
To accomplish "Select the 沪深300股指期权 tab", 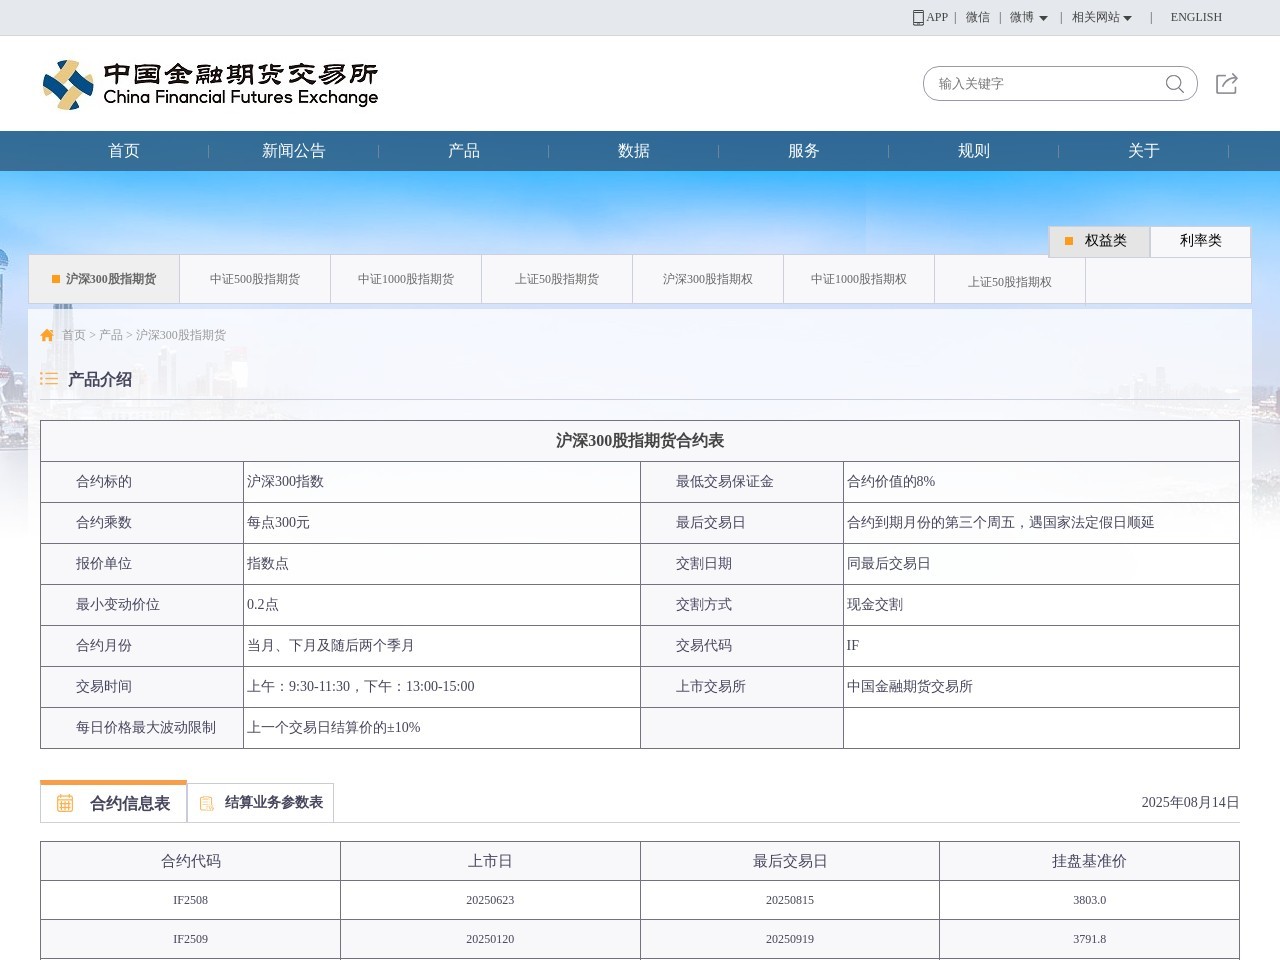I will (708, 279).
